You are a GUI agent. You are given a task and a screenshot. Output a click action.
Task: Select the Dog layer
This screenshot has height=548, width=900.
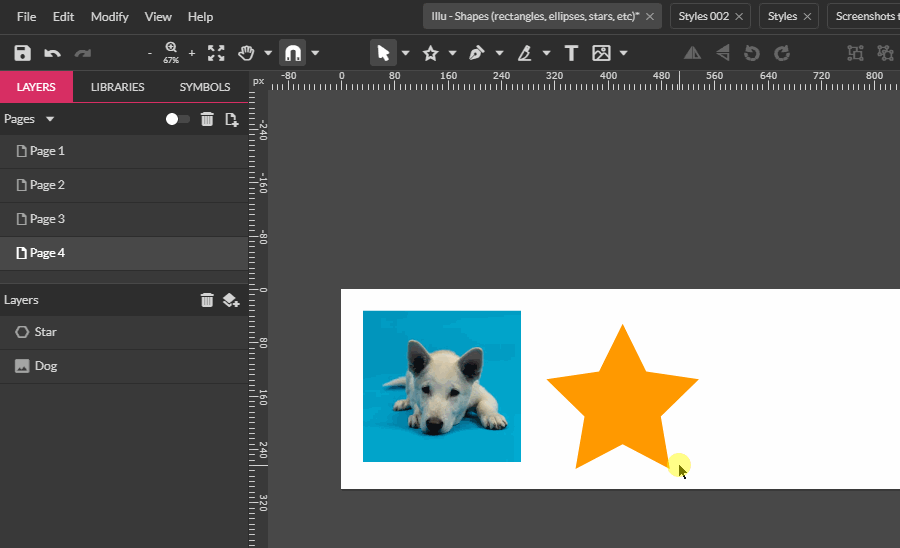[x=124, y=366]
